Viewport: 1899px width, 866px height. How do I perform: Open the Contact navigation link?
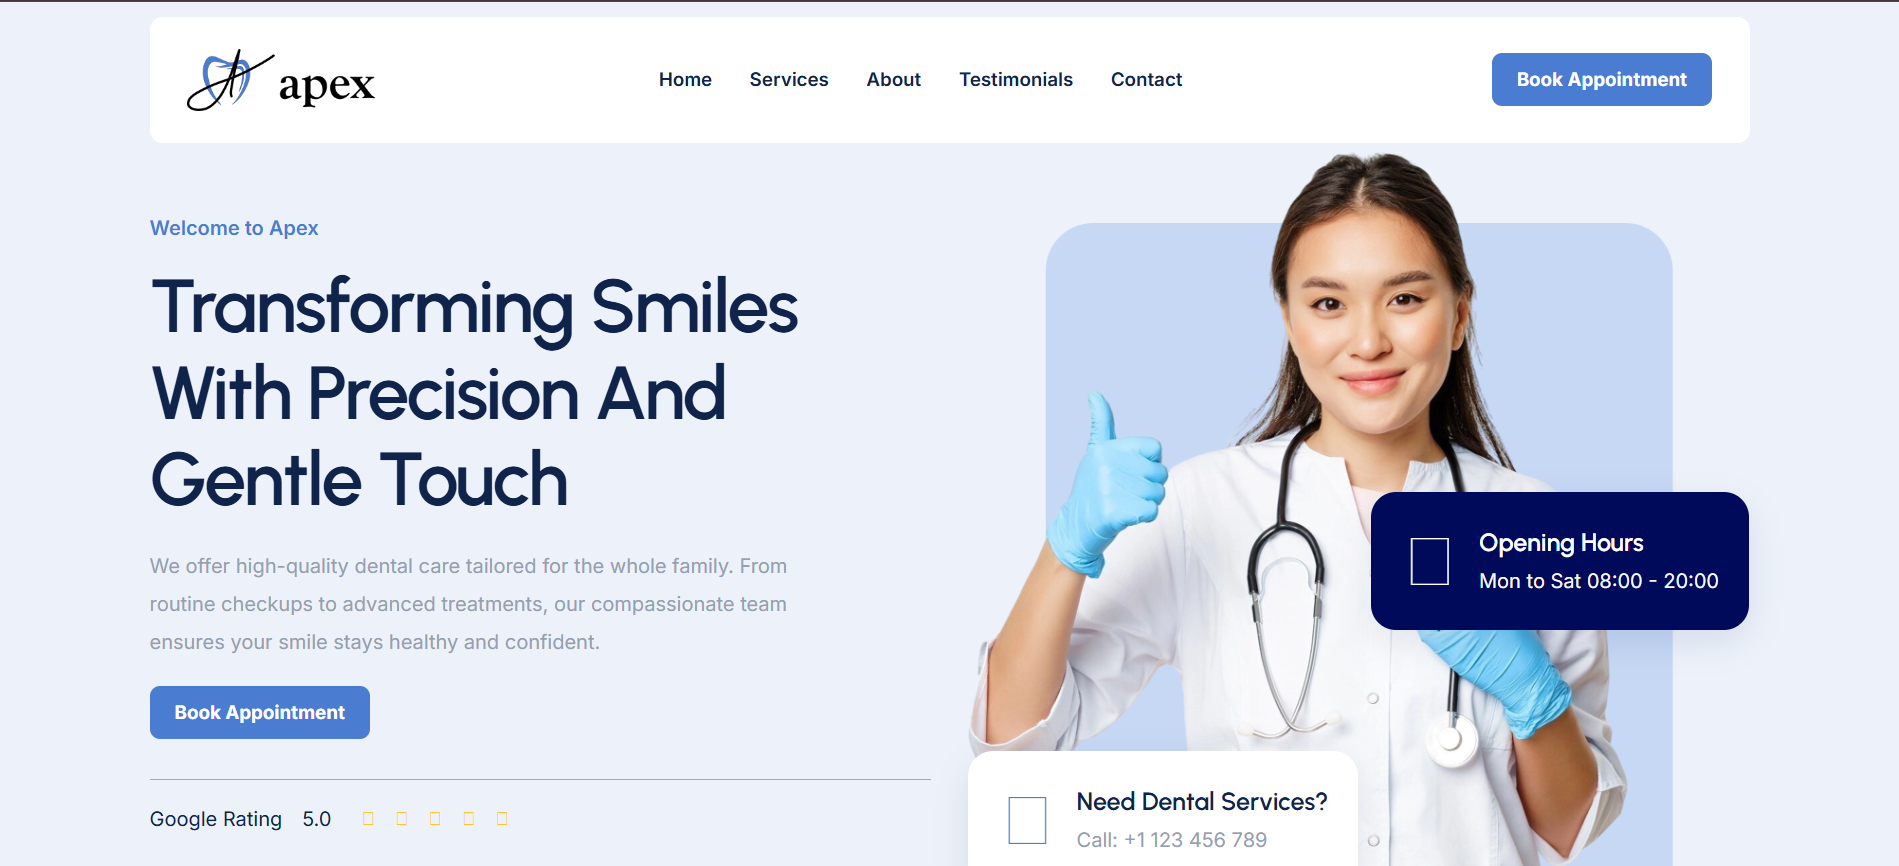[1146, 79]
